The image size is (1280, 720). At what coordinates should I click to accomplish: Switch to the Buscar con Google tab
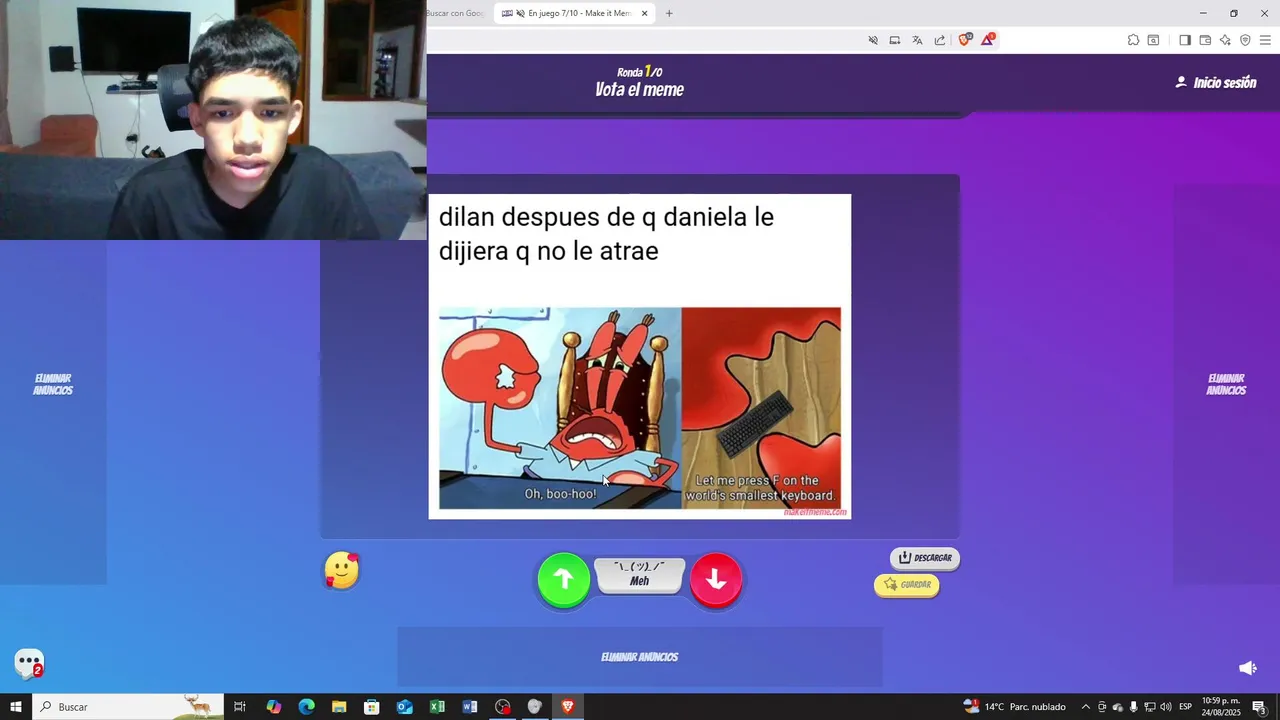point(456,13)
